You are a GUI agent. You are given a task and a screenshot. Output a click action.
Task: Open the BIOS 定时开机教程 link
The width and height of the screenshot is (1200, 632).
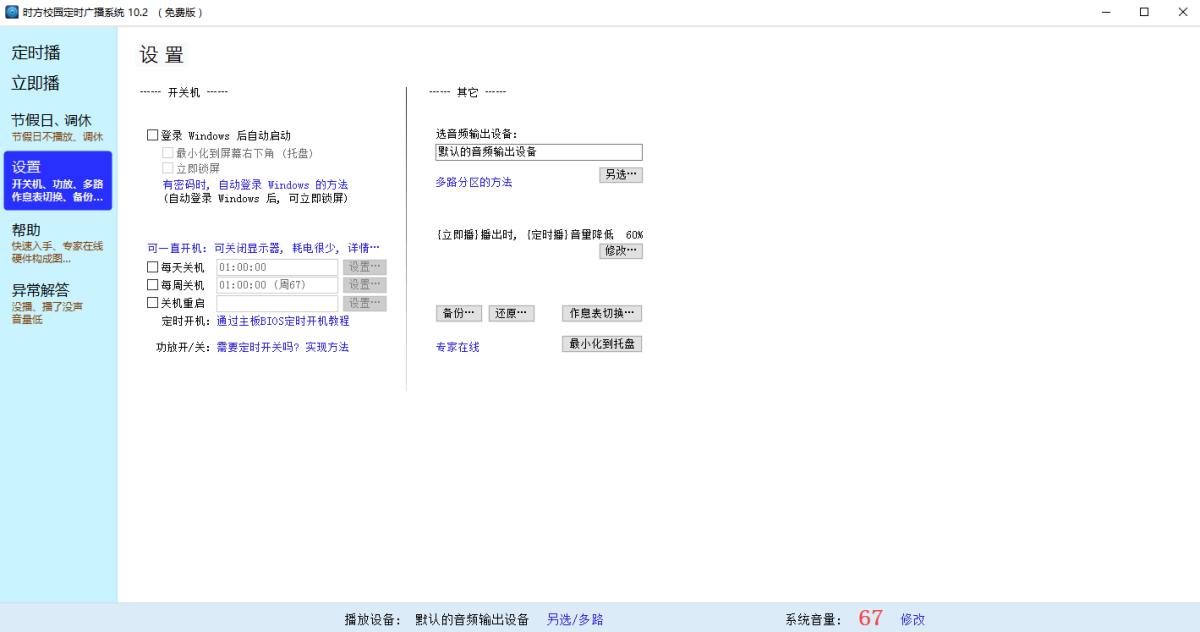click(281, 321)
